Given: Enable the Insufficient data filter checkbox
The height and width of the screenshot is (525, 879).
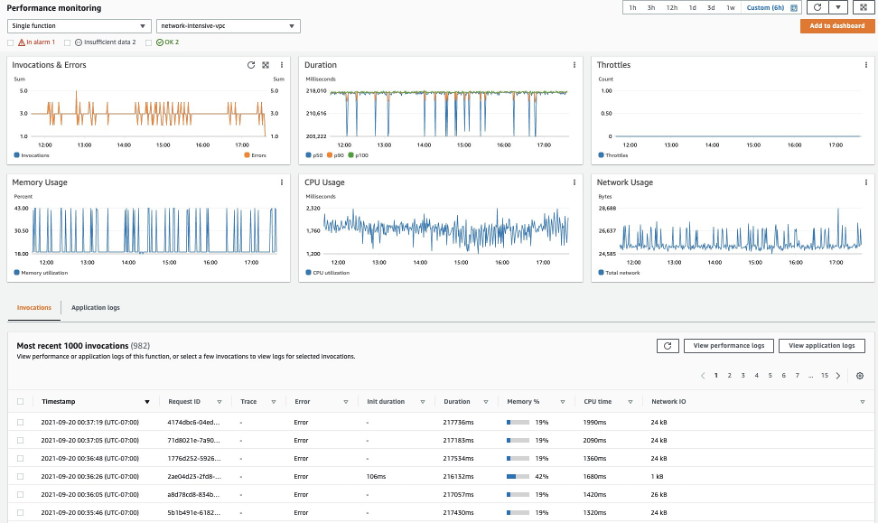Looking at the screenshot, I should tap(67, 43).
